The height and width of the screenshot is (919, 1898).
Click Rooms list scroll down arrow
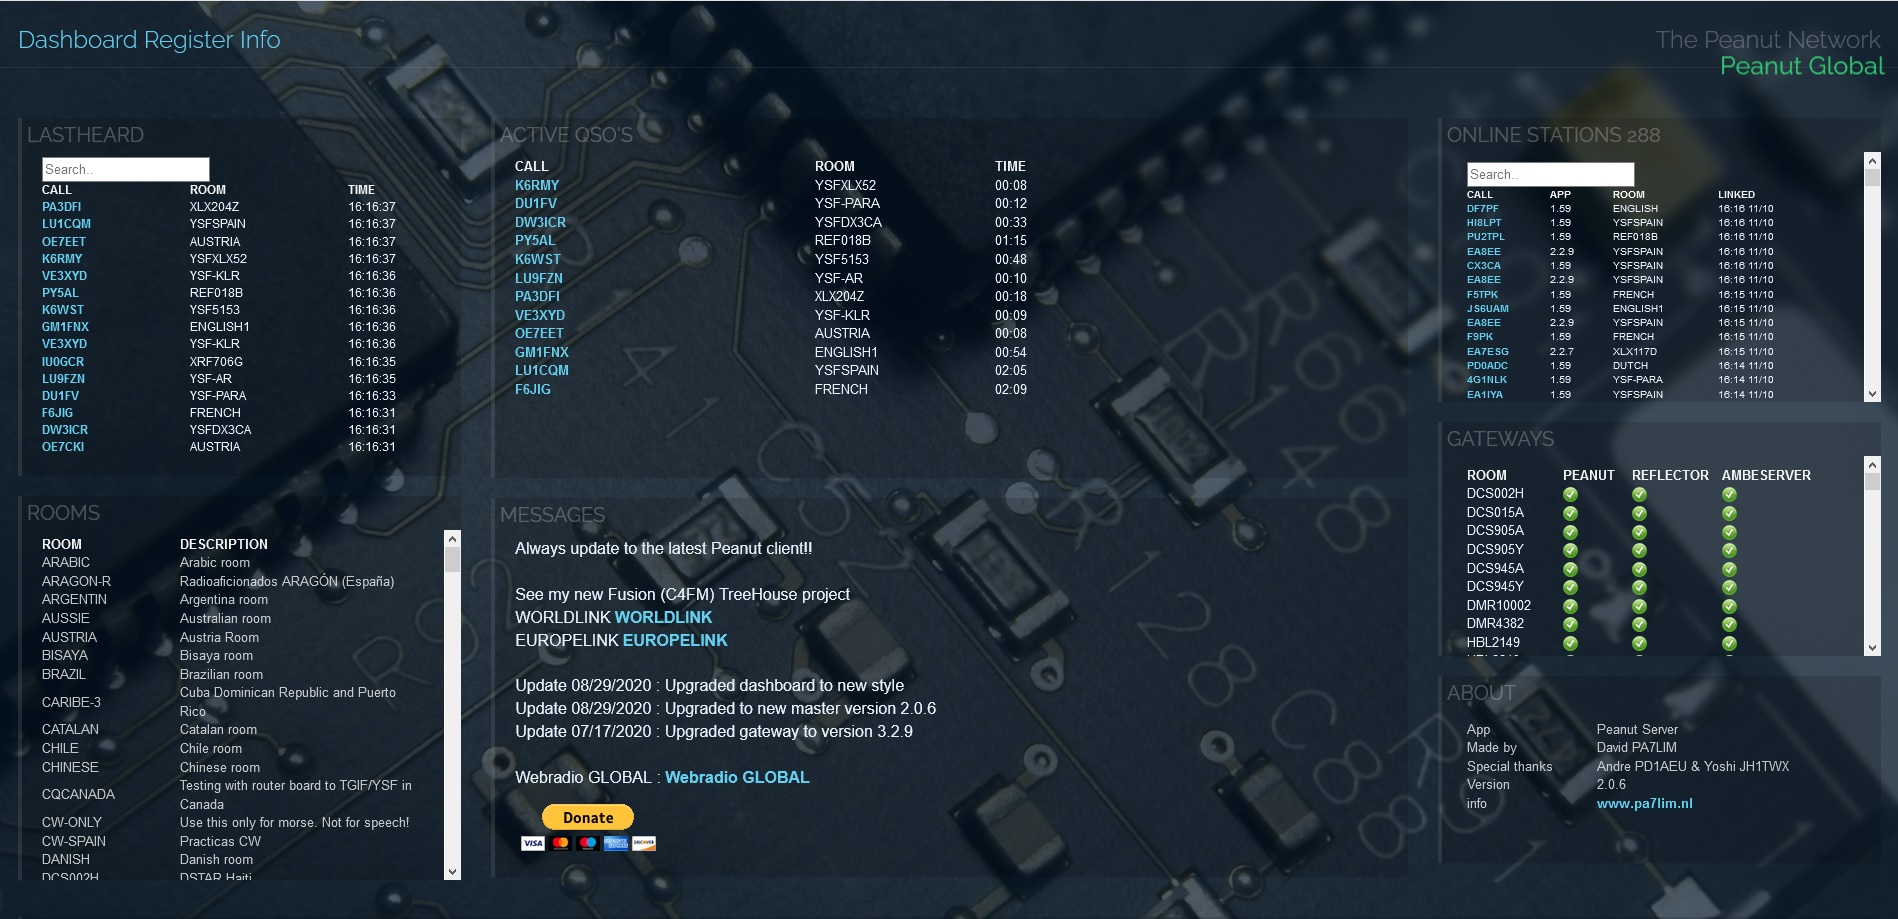tap(453, 872)
